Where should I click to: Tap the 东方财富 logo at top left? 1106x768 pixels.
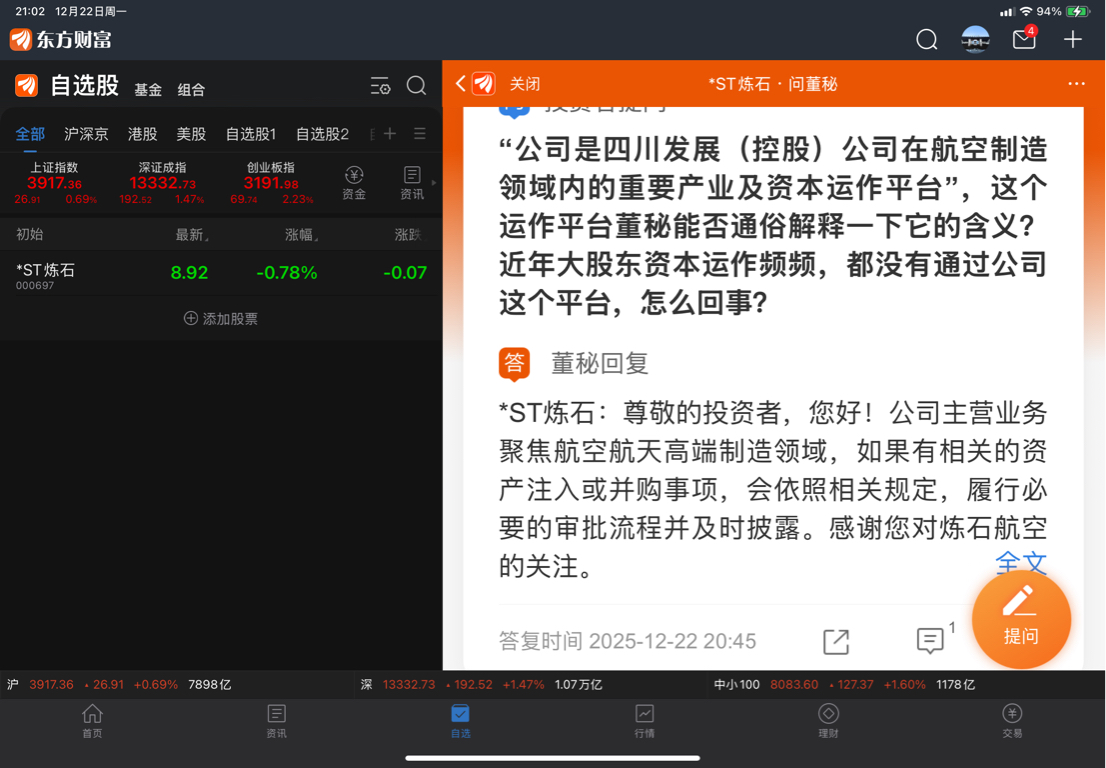point(61,39)
